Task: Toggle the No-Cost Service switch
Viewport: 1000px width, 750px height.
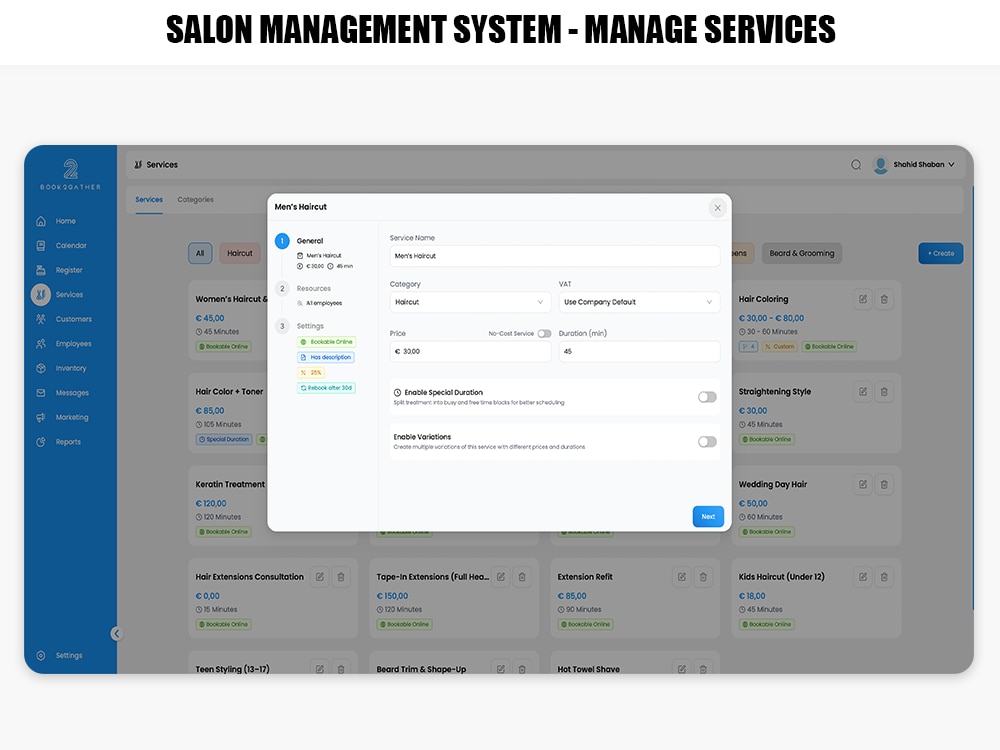Action: coord(544,334)
